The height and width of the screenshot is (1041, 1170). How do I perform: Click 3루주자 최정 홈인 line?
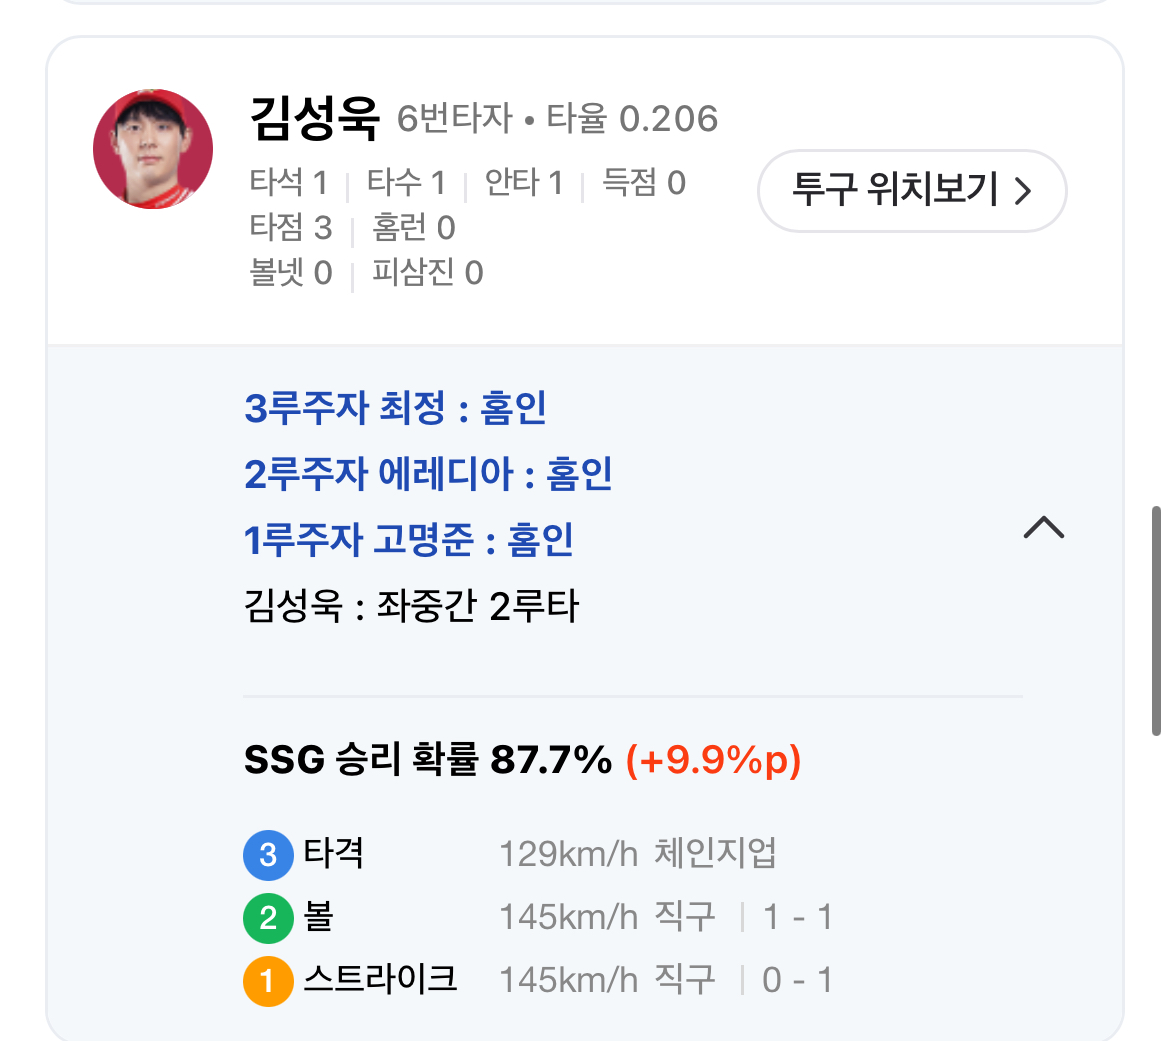[395, 407]
